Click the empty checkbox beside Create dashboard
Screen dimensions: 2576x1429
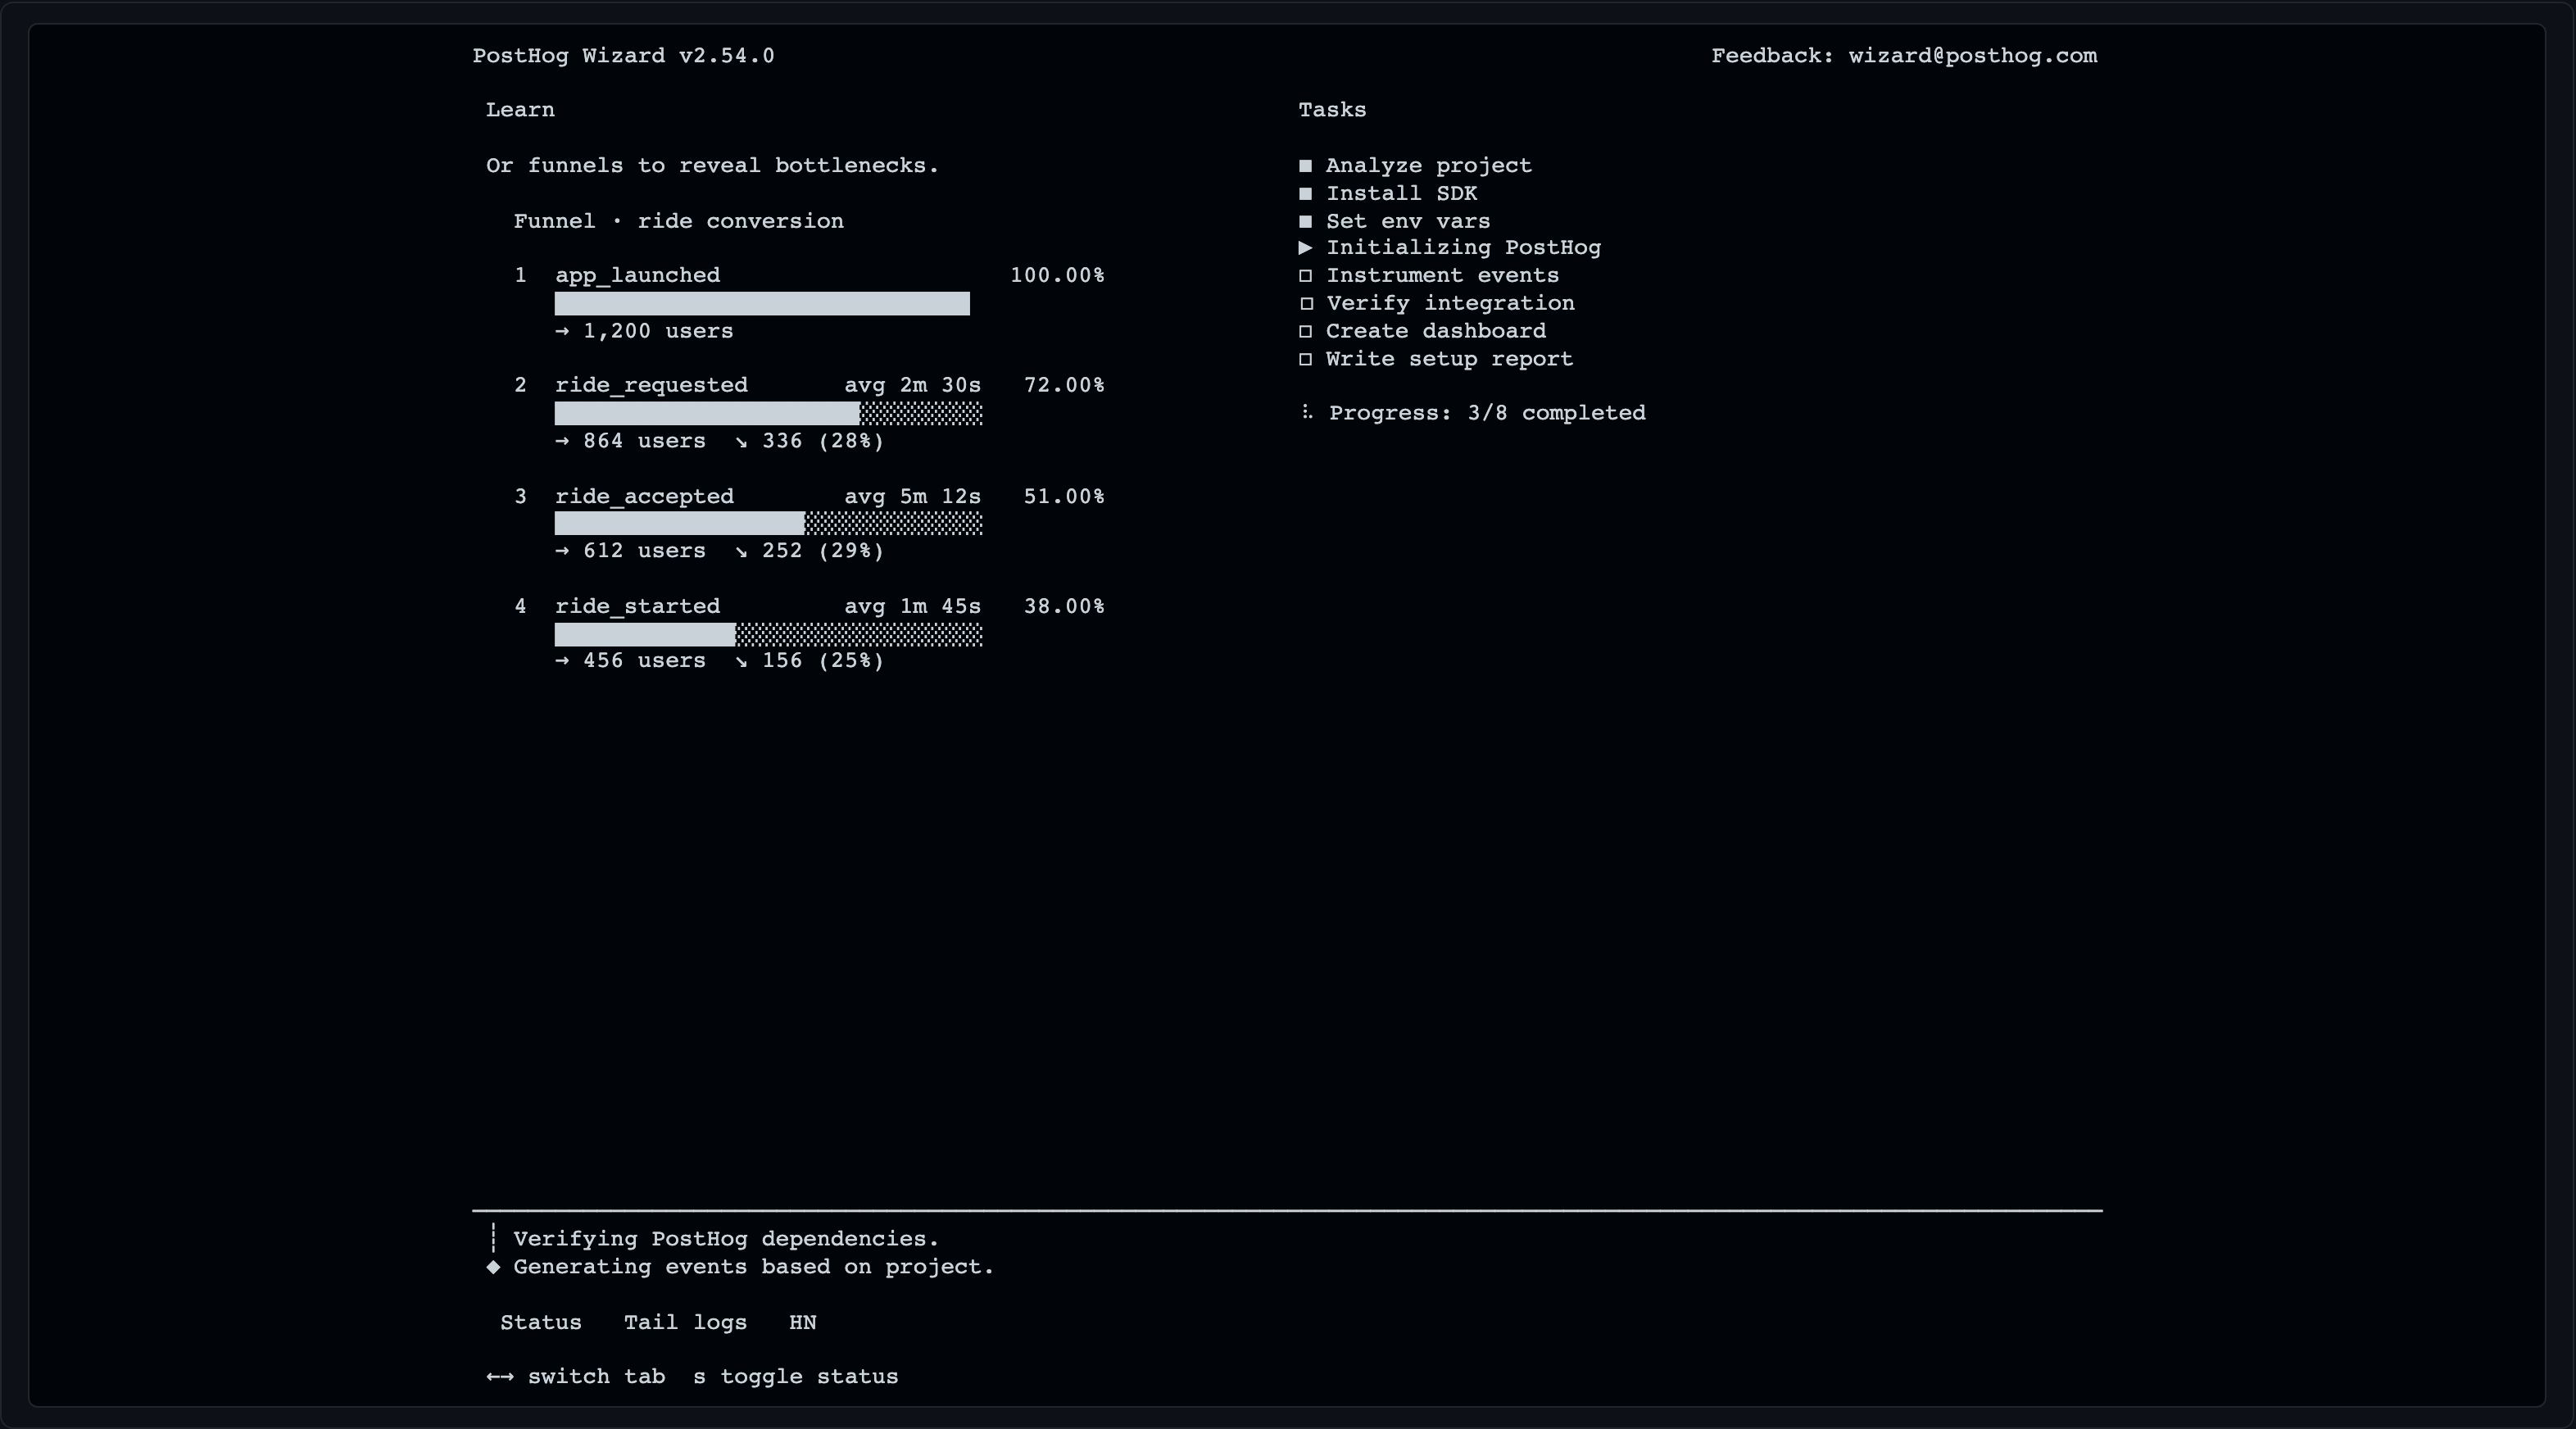point(1305,331)
